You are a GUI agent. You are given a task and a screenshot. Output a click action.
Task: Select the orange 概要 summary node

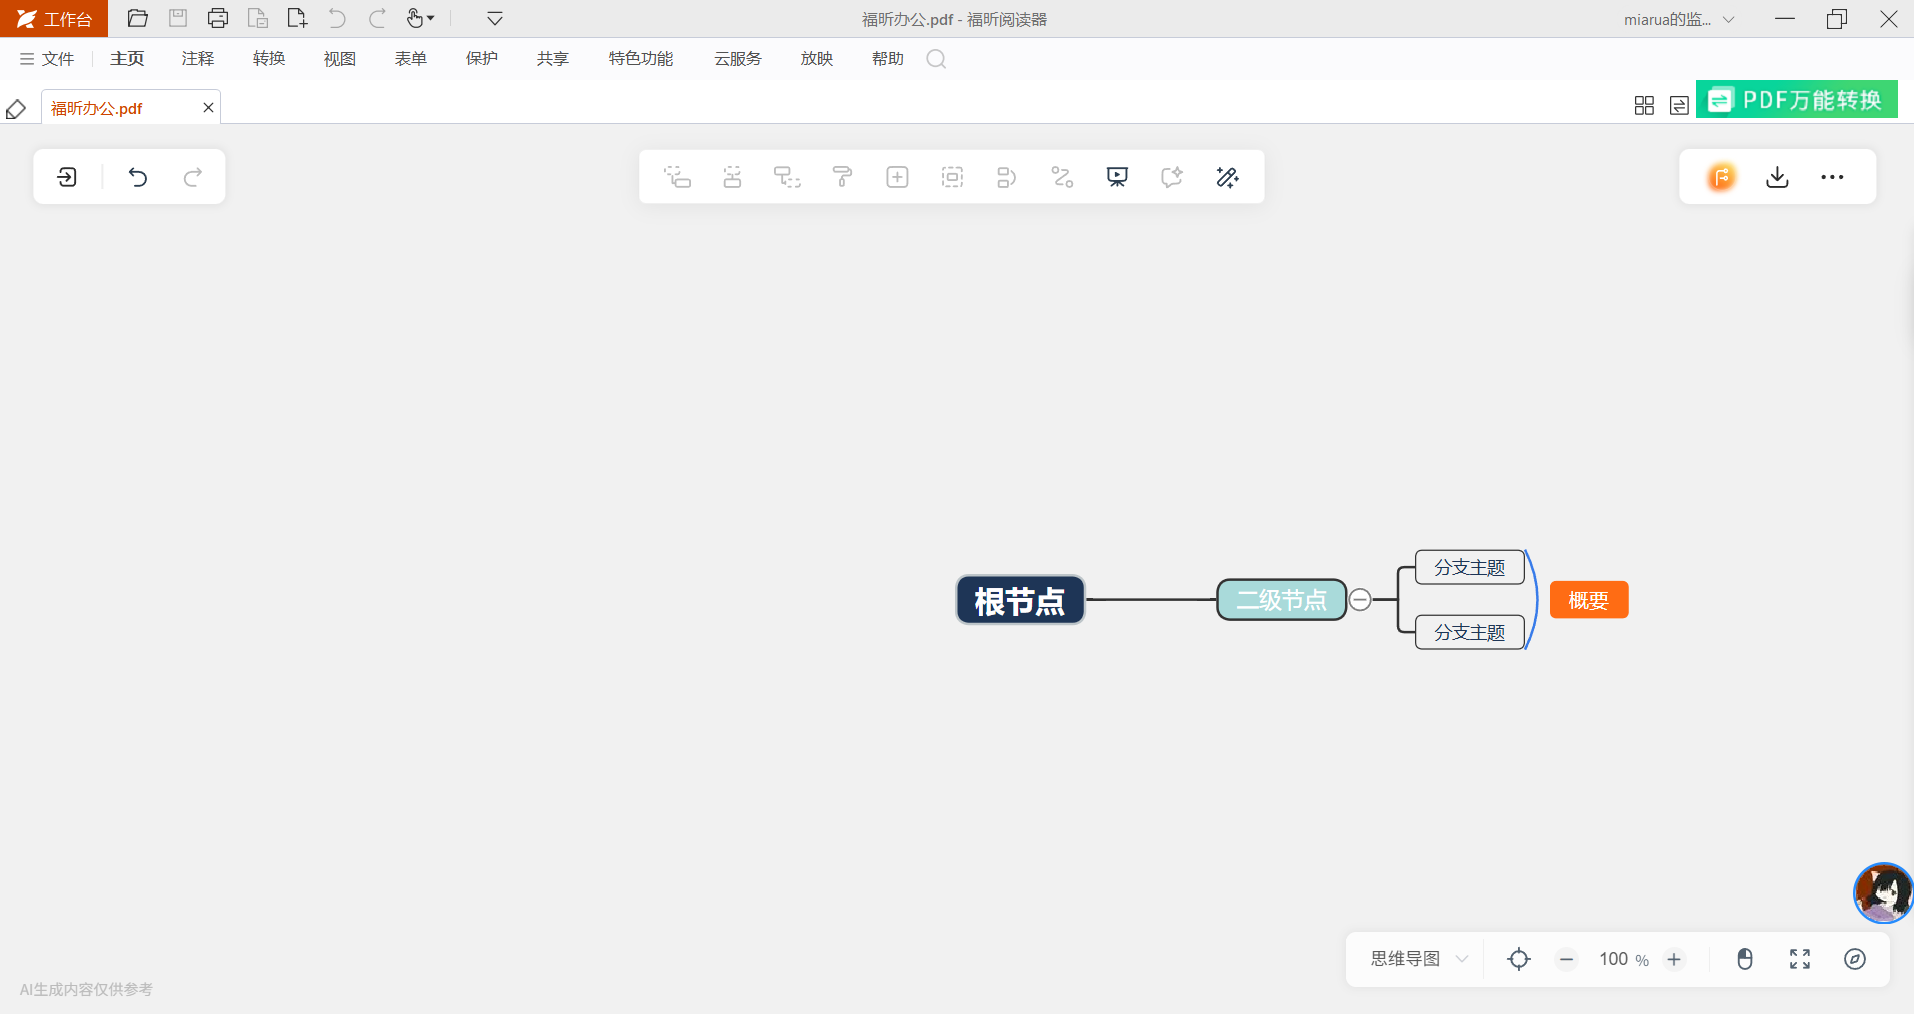[1588, 600]
